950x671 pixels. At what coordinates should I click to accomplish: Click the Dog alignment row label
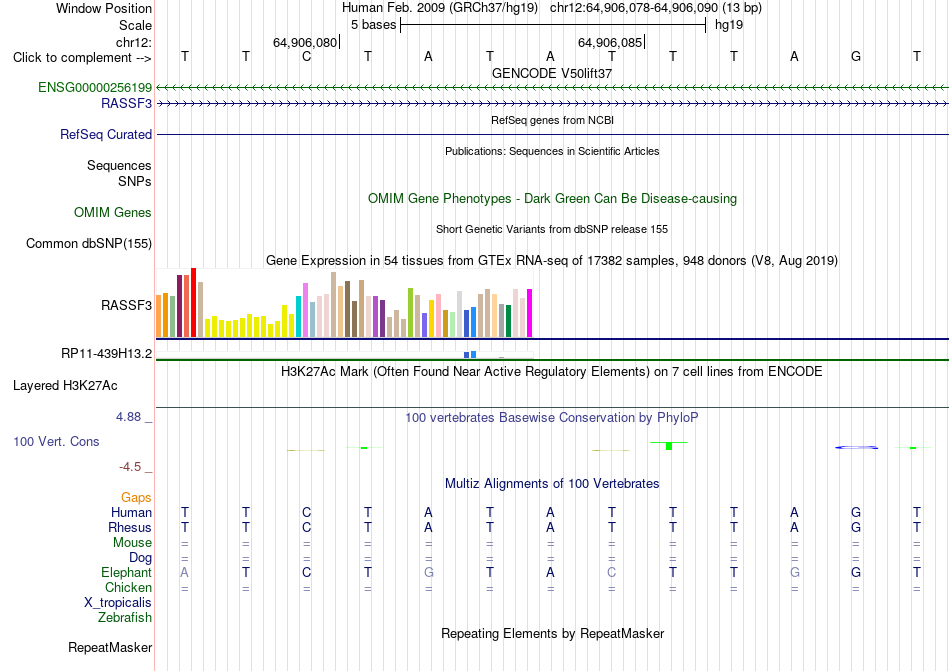(140, 557)
